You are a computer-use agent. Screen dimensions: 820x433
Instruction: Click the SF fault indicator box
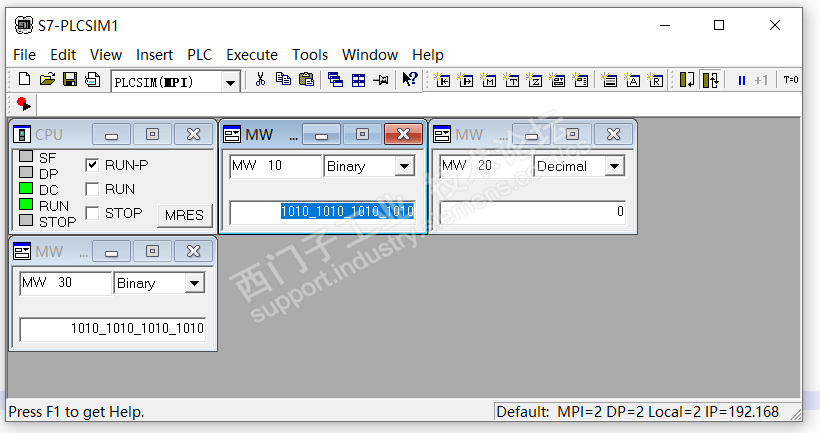pos(26,156)
